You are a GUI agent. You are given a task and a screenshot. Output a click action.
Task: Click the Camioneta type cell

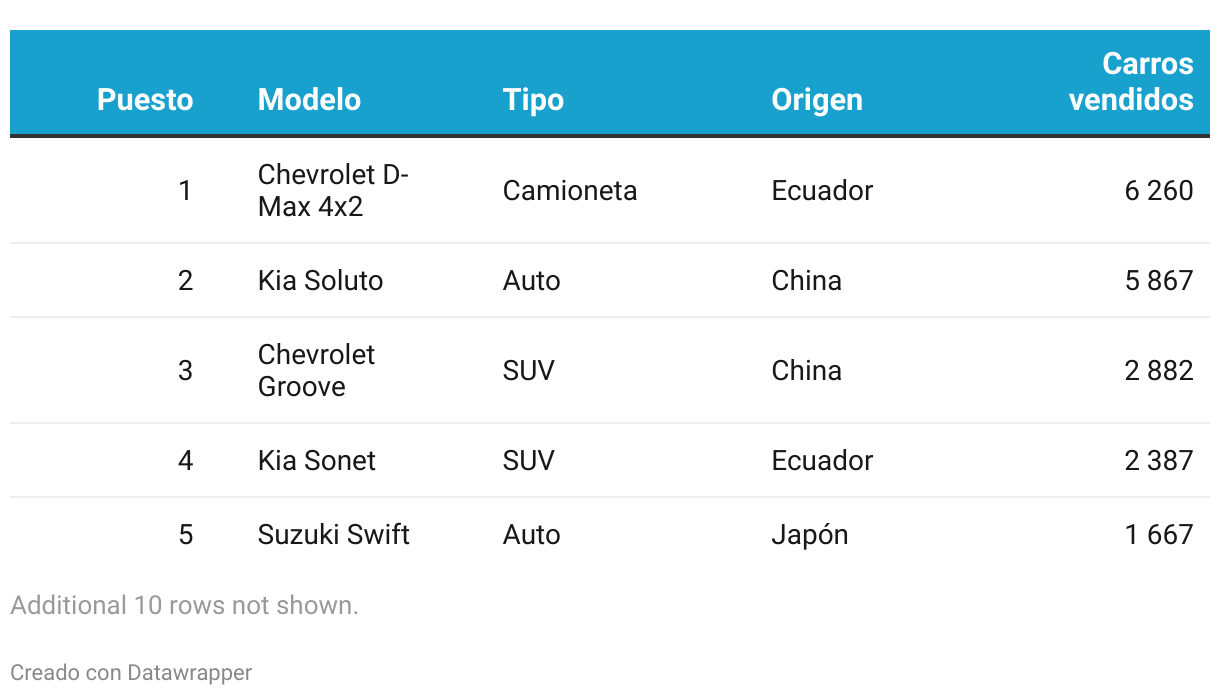(570, 190)
